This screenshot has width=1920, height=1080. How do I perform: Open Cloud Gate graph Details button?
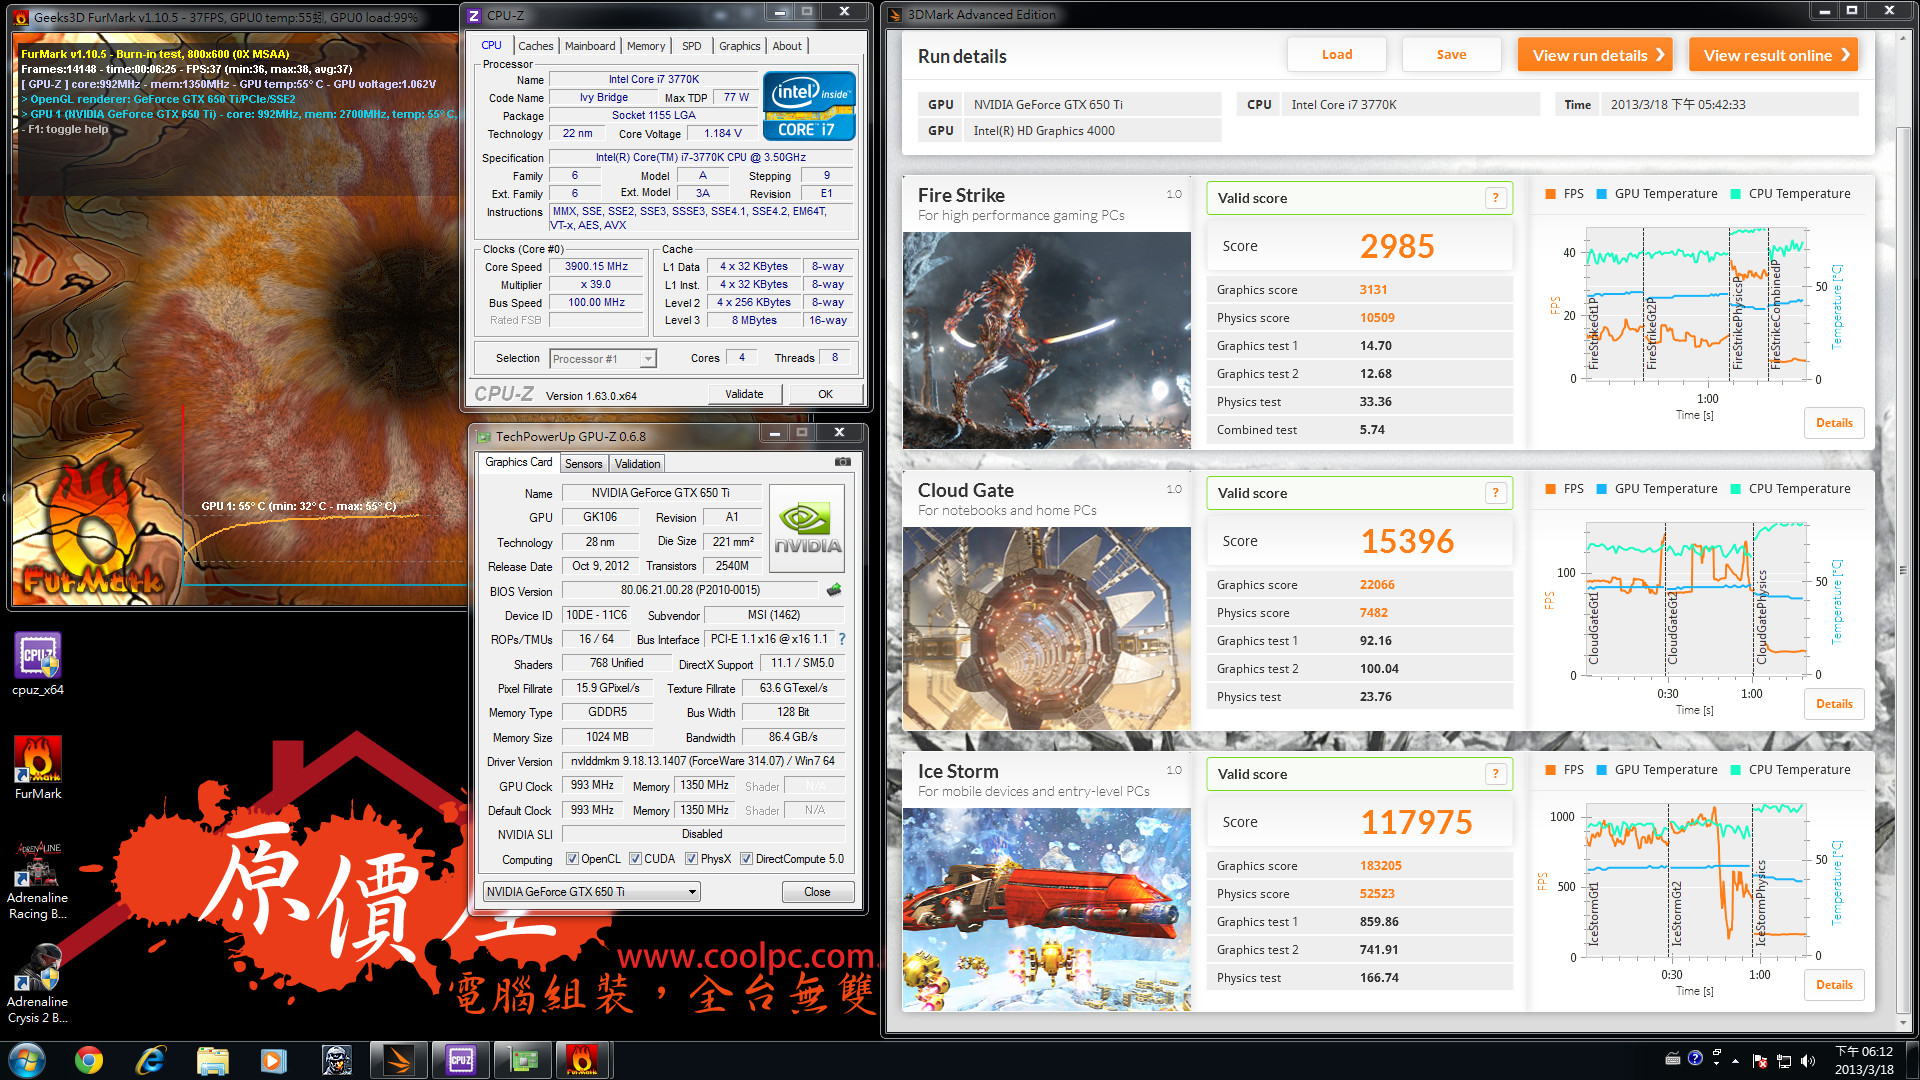tap(1834, 704)
